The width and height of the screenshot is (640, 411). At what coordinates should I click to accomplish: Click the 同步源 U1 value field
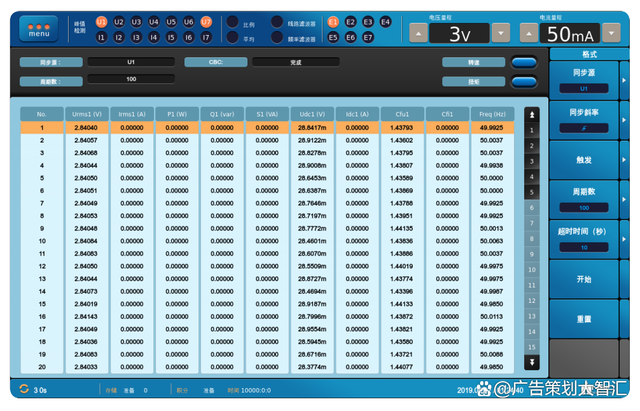click(x=131, y=62)
